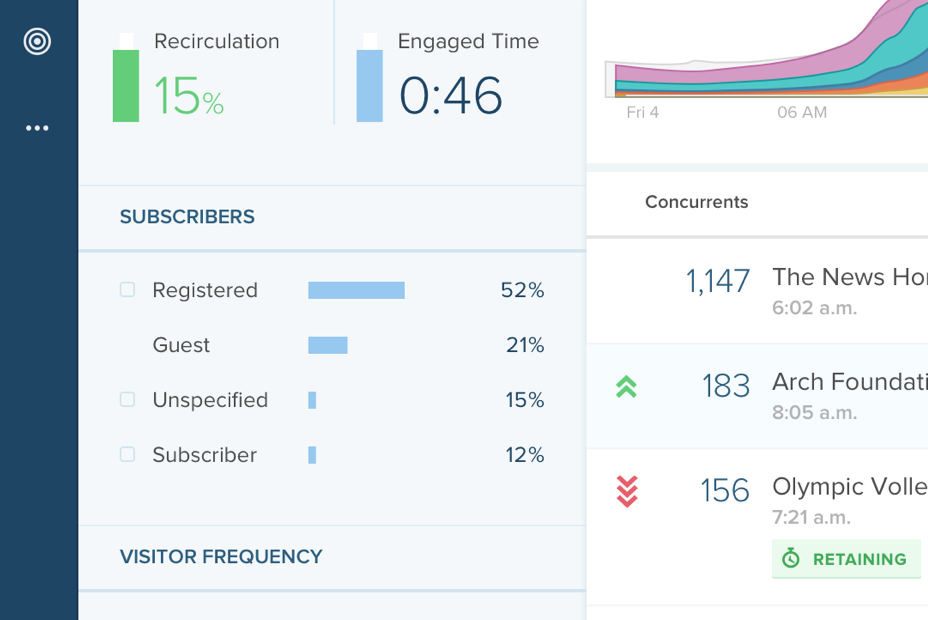Click the Retaining badge

pyautogui.click(x=846, y=559)
